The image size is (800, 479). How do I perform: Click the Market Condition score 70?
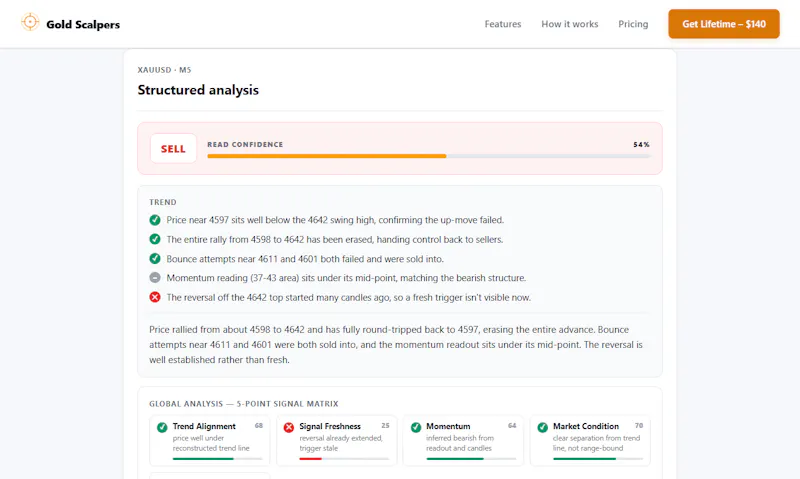pos(639,425)
